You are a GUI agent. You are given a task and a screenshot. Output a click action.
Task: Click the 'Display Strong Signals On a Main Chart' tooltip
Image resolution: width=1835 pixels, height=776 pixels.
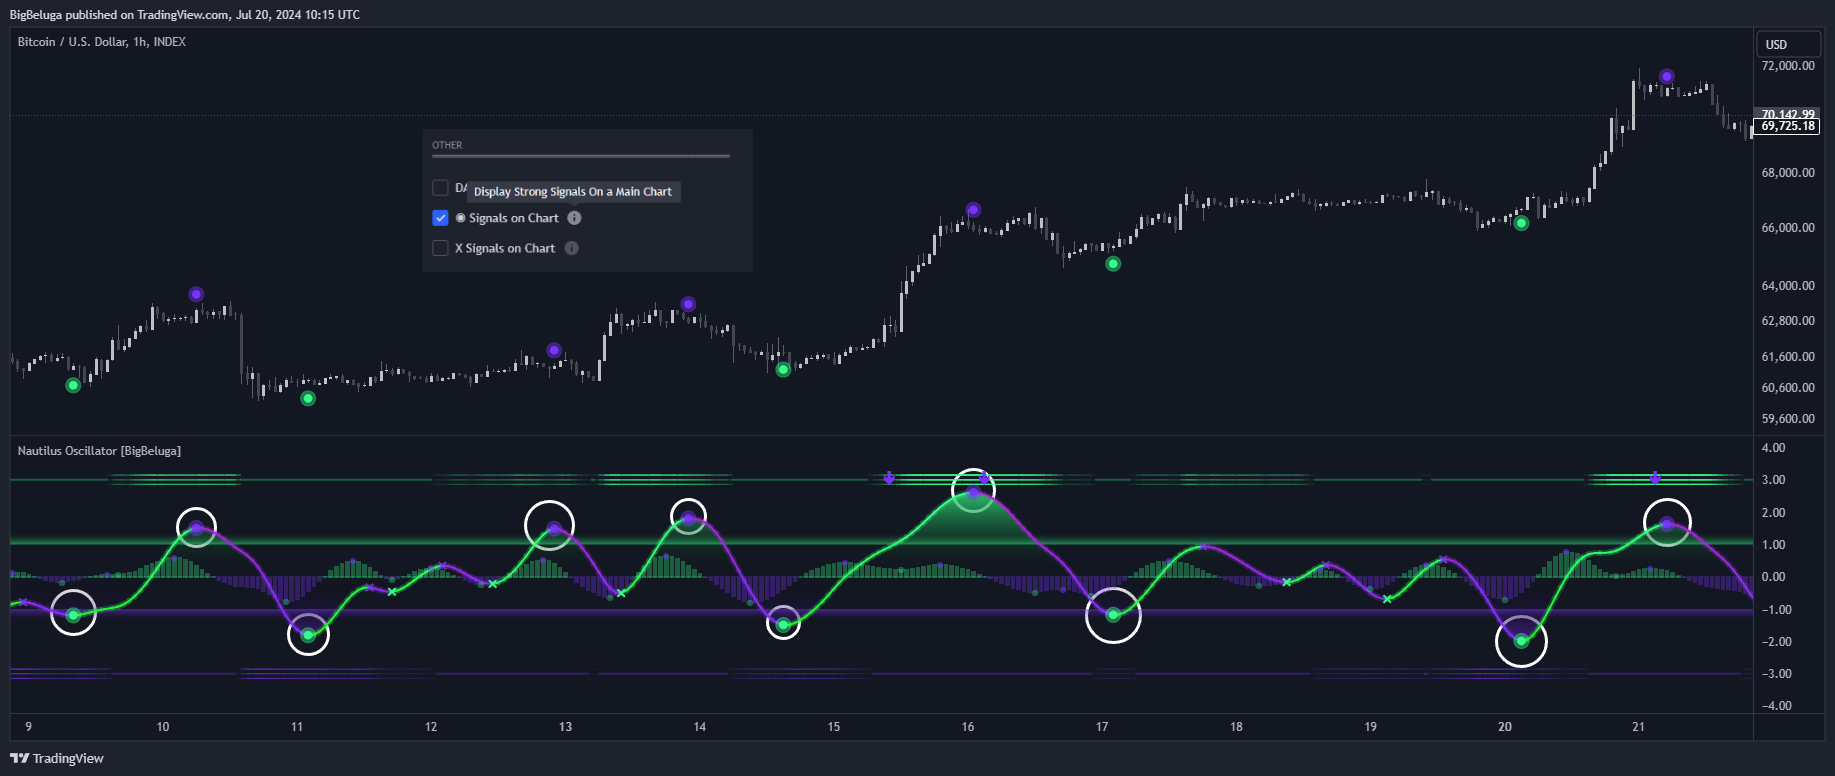[x=573, y=192]
